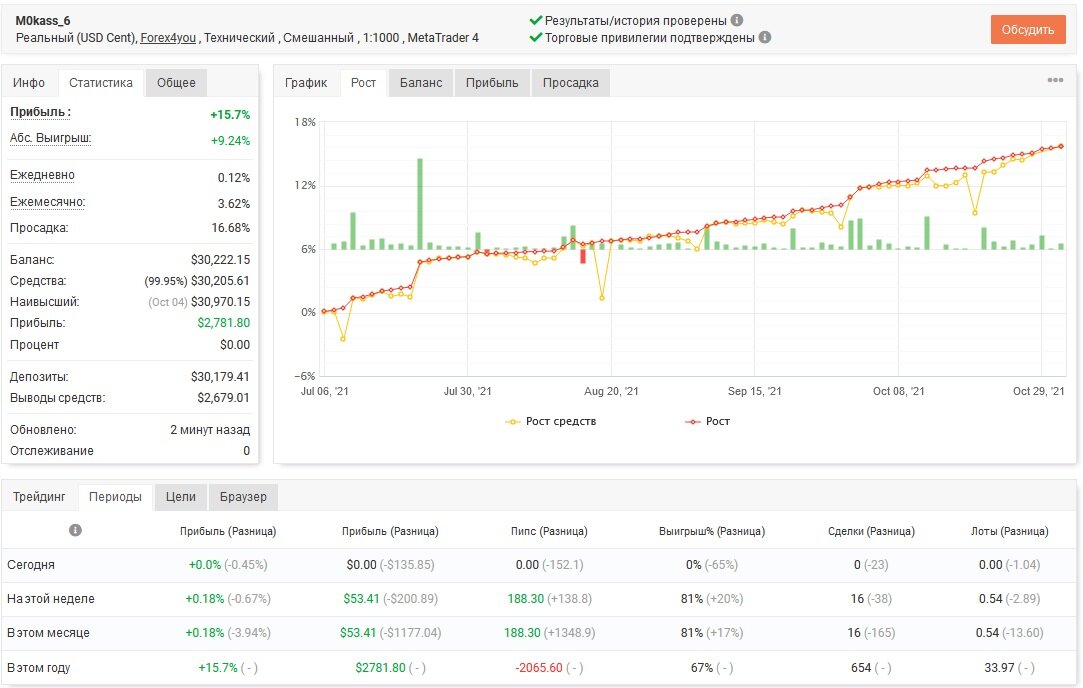Click the 654 trades value
Screen dimensions: 1083x688
861,668
